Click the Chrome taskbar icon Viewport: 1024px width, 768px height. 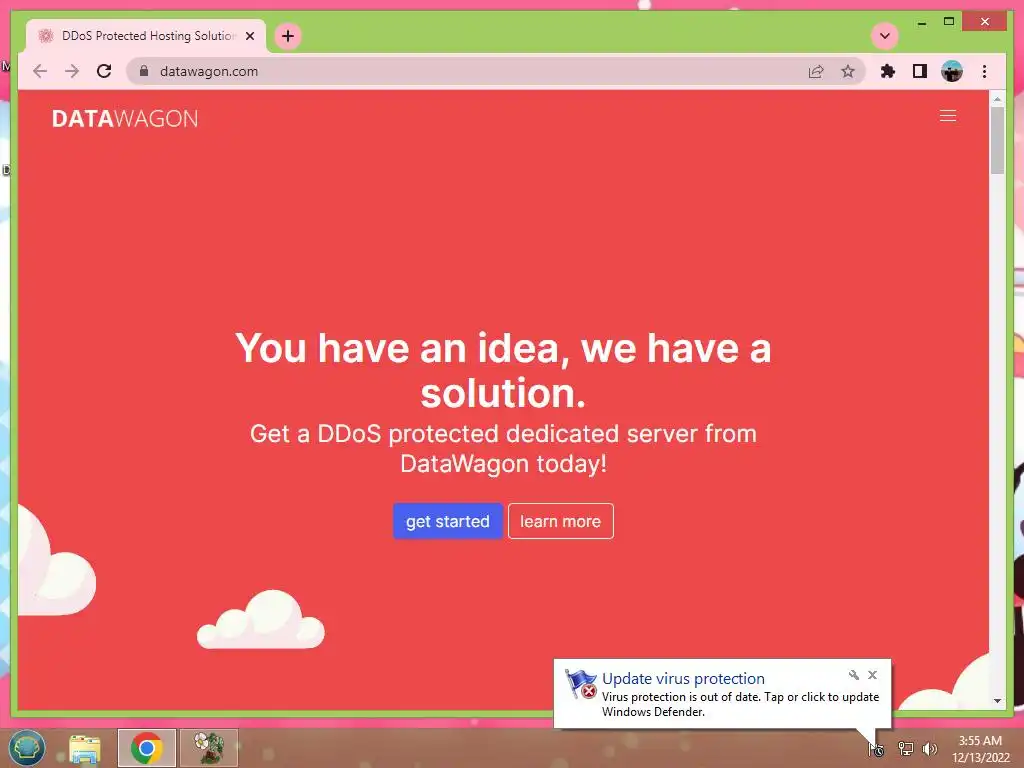coord(147,748)
